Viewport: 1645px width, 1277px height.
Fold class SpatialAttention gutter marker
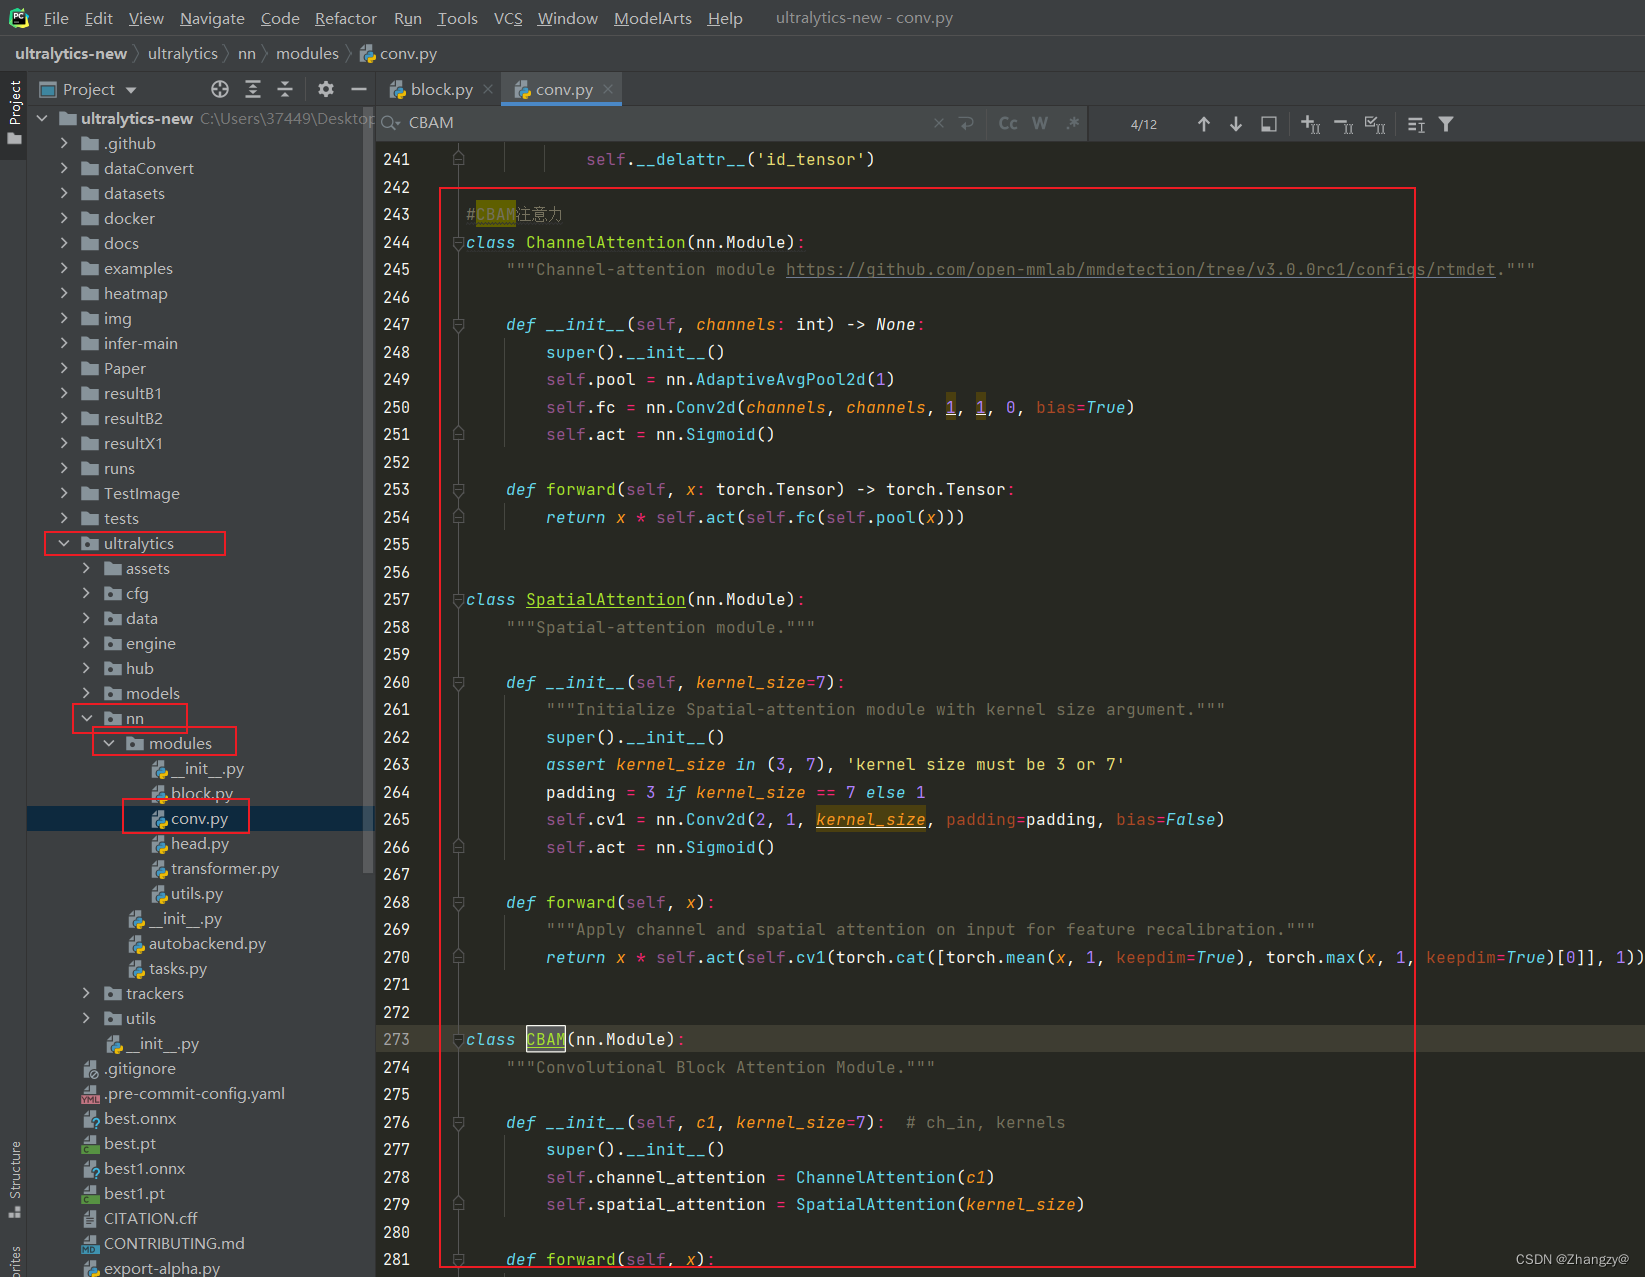[458, 600]
